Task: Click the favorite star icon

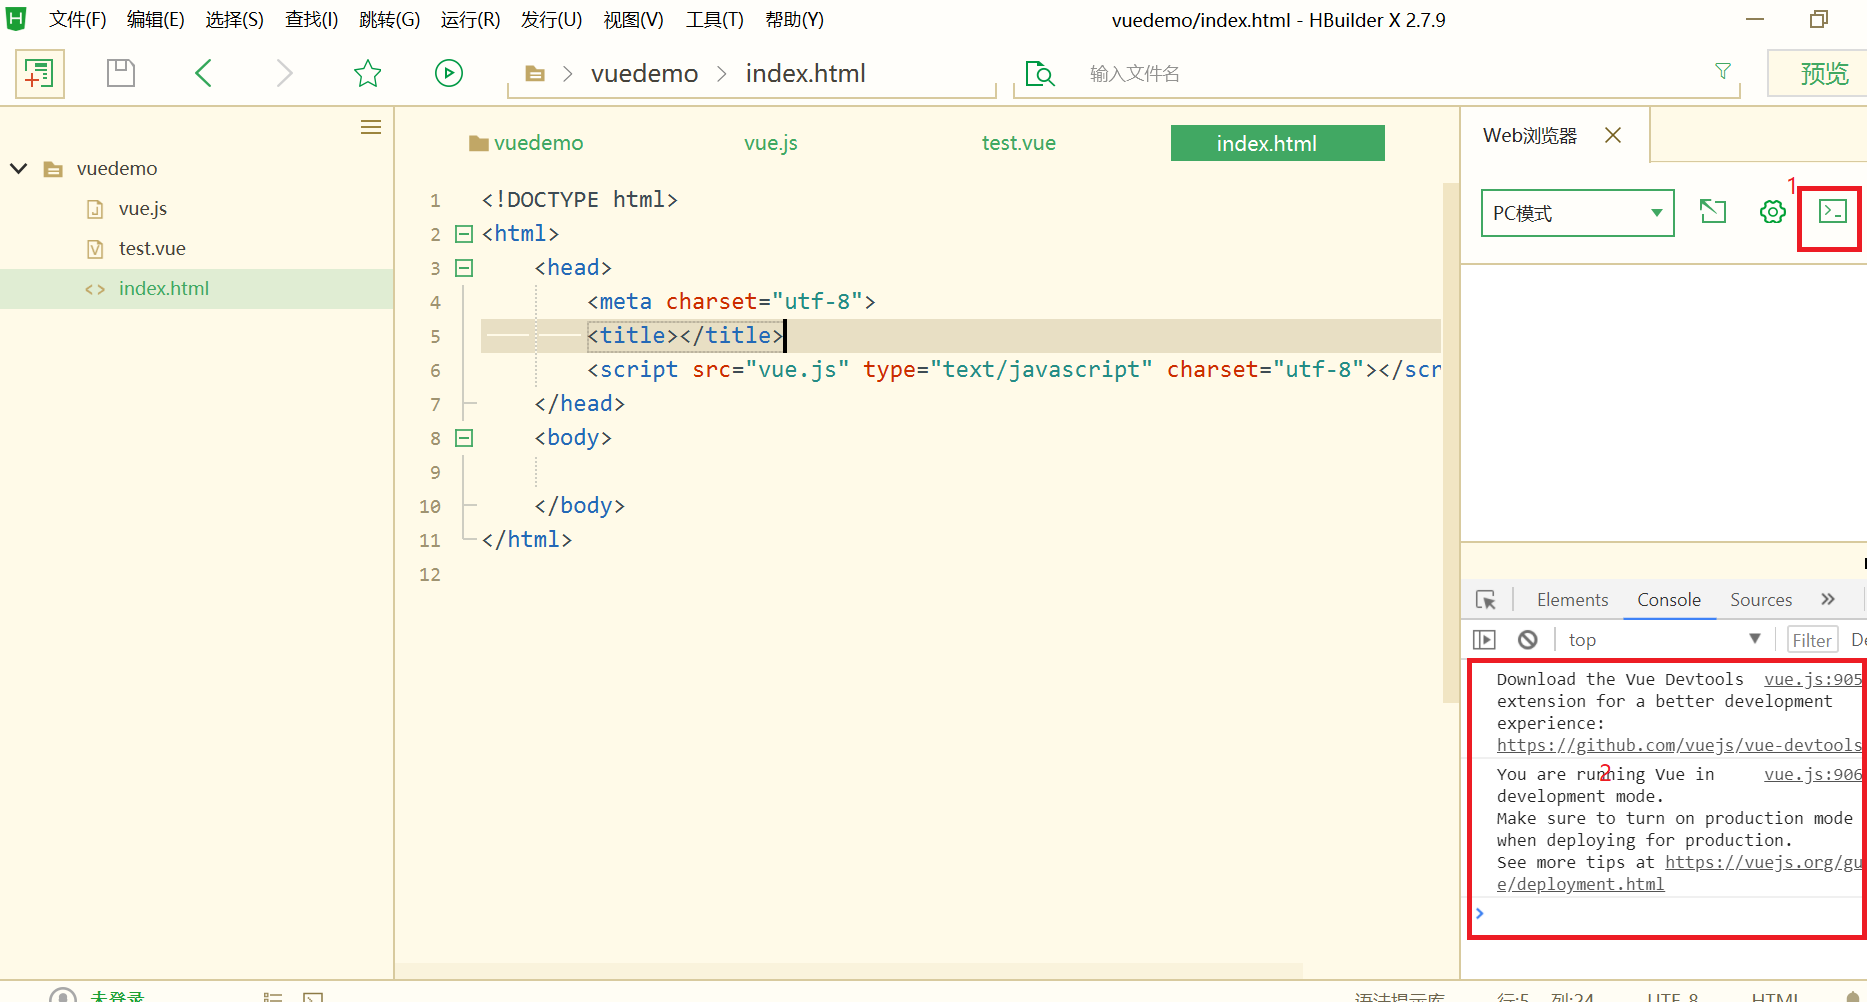Action: [367, 73]
